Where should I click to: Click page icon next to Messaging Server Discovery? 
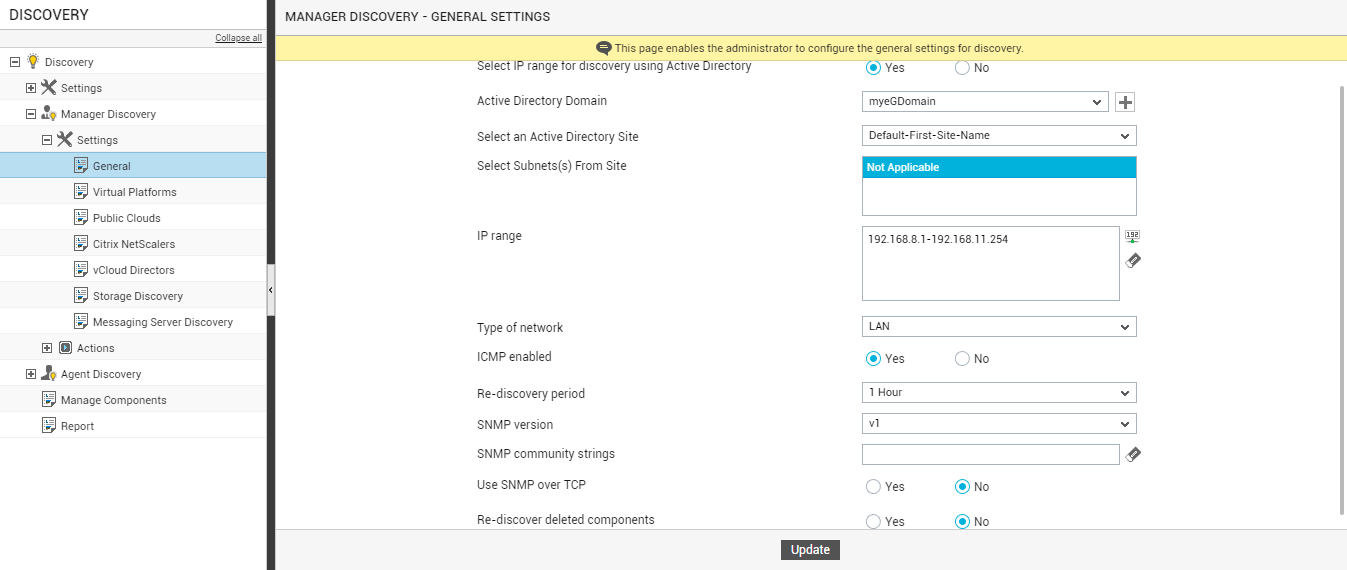pyautogui.click(x=81, y=321)
